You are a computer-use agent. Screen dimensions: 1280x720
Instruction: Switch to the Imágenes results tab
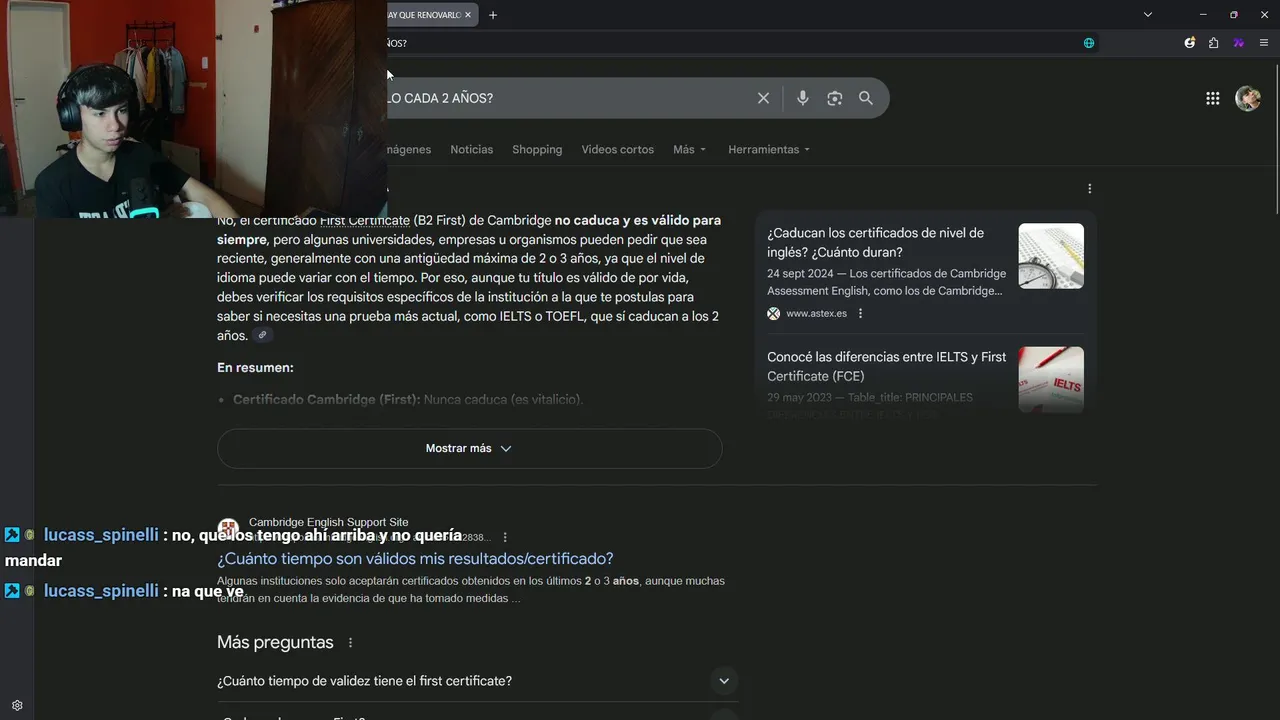click(409, 149)
